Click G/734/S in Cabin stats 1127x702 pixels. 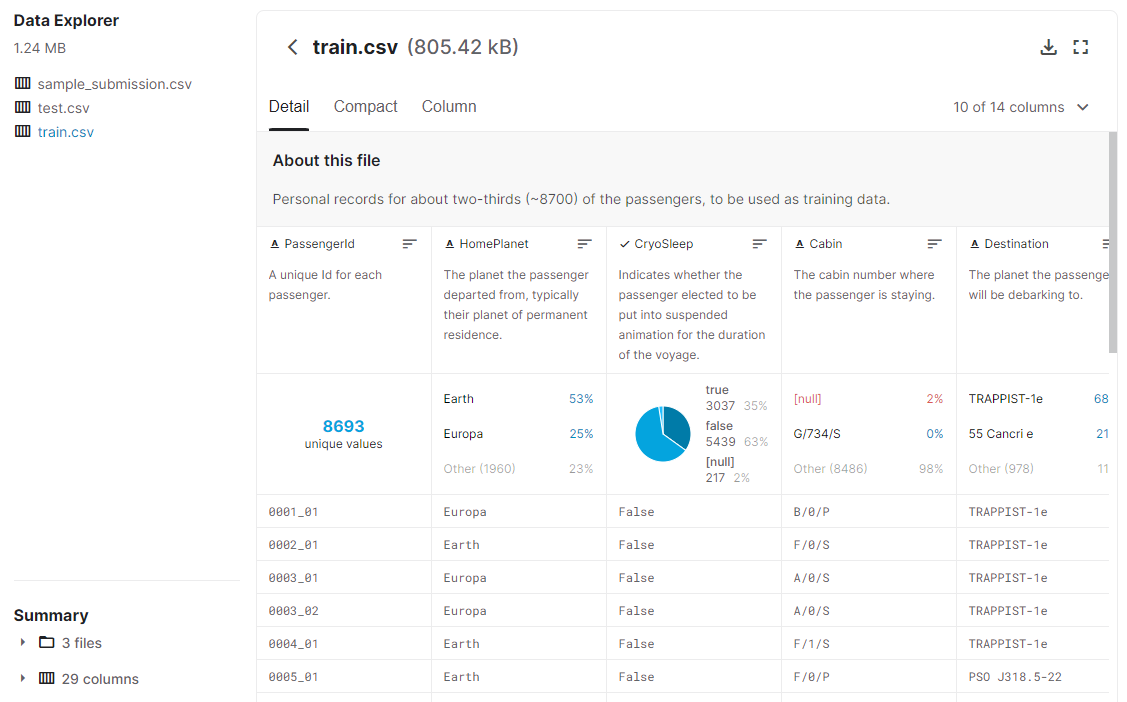[x=817, y=434]
